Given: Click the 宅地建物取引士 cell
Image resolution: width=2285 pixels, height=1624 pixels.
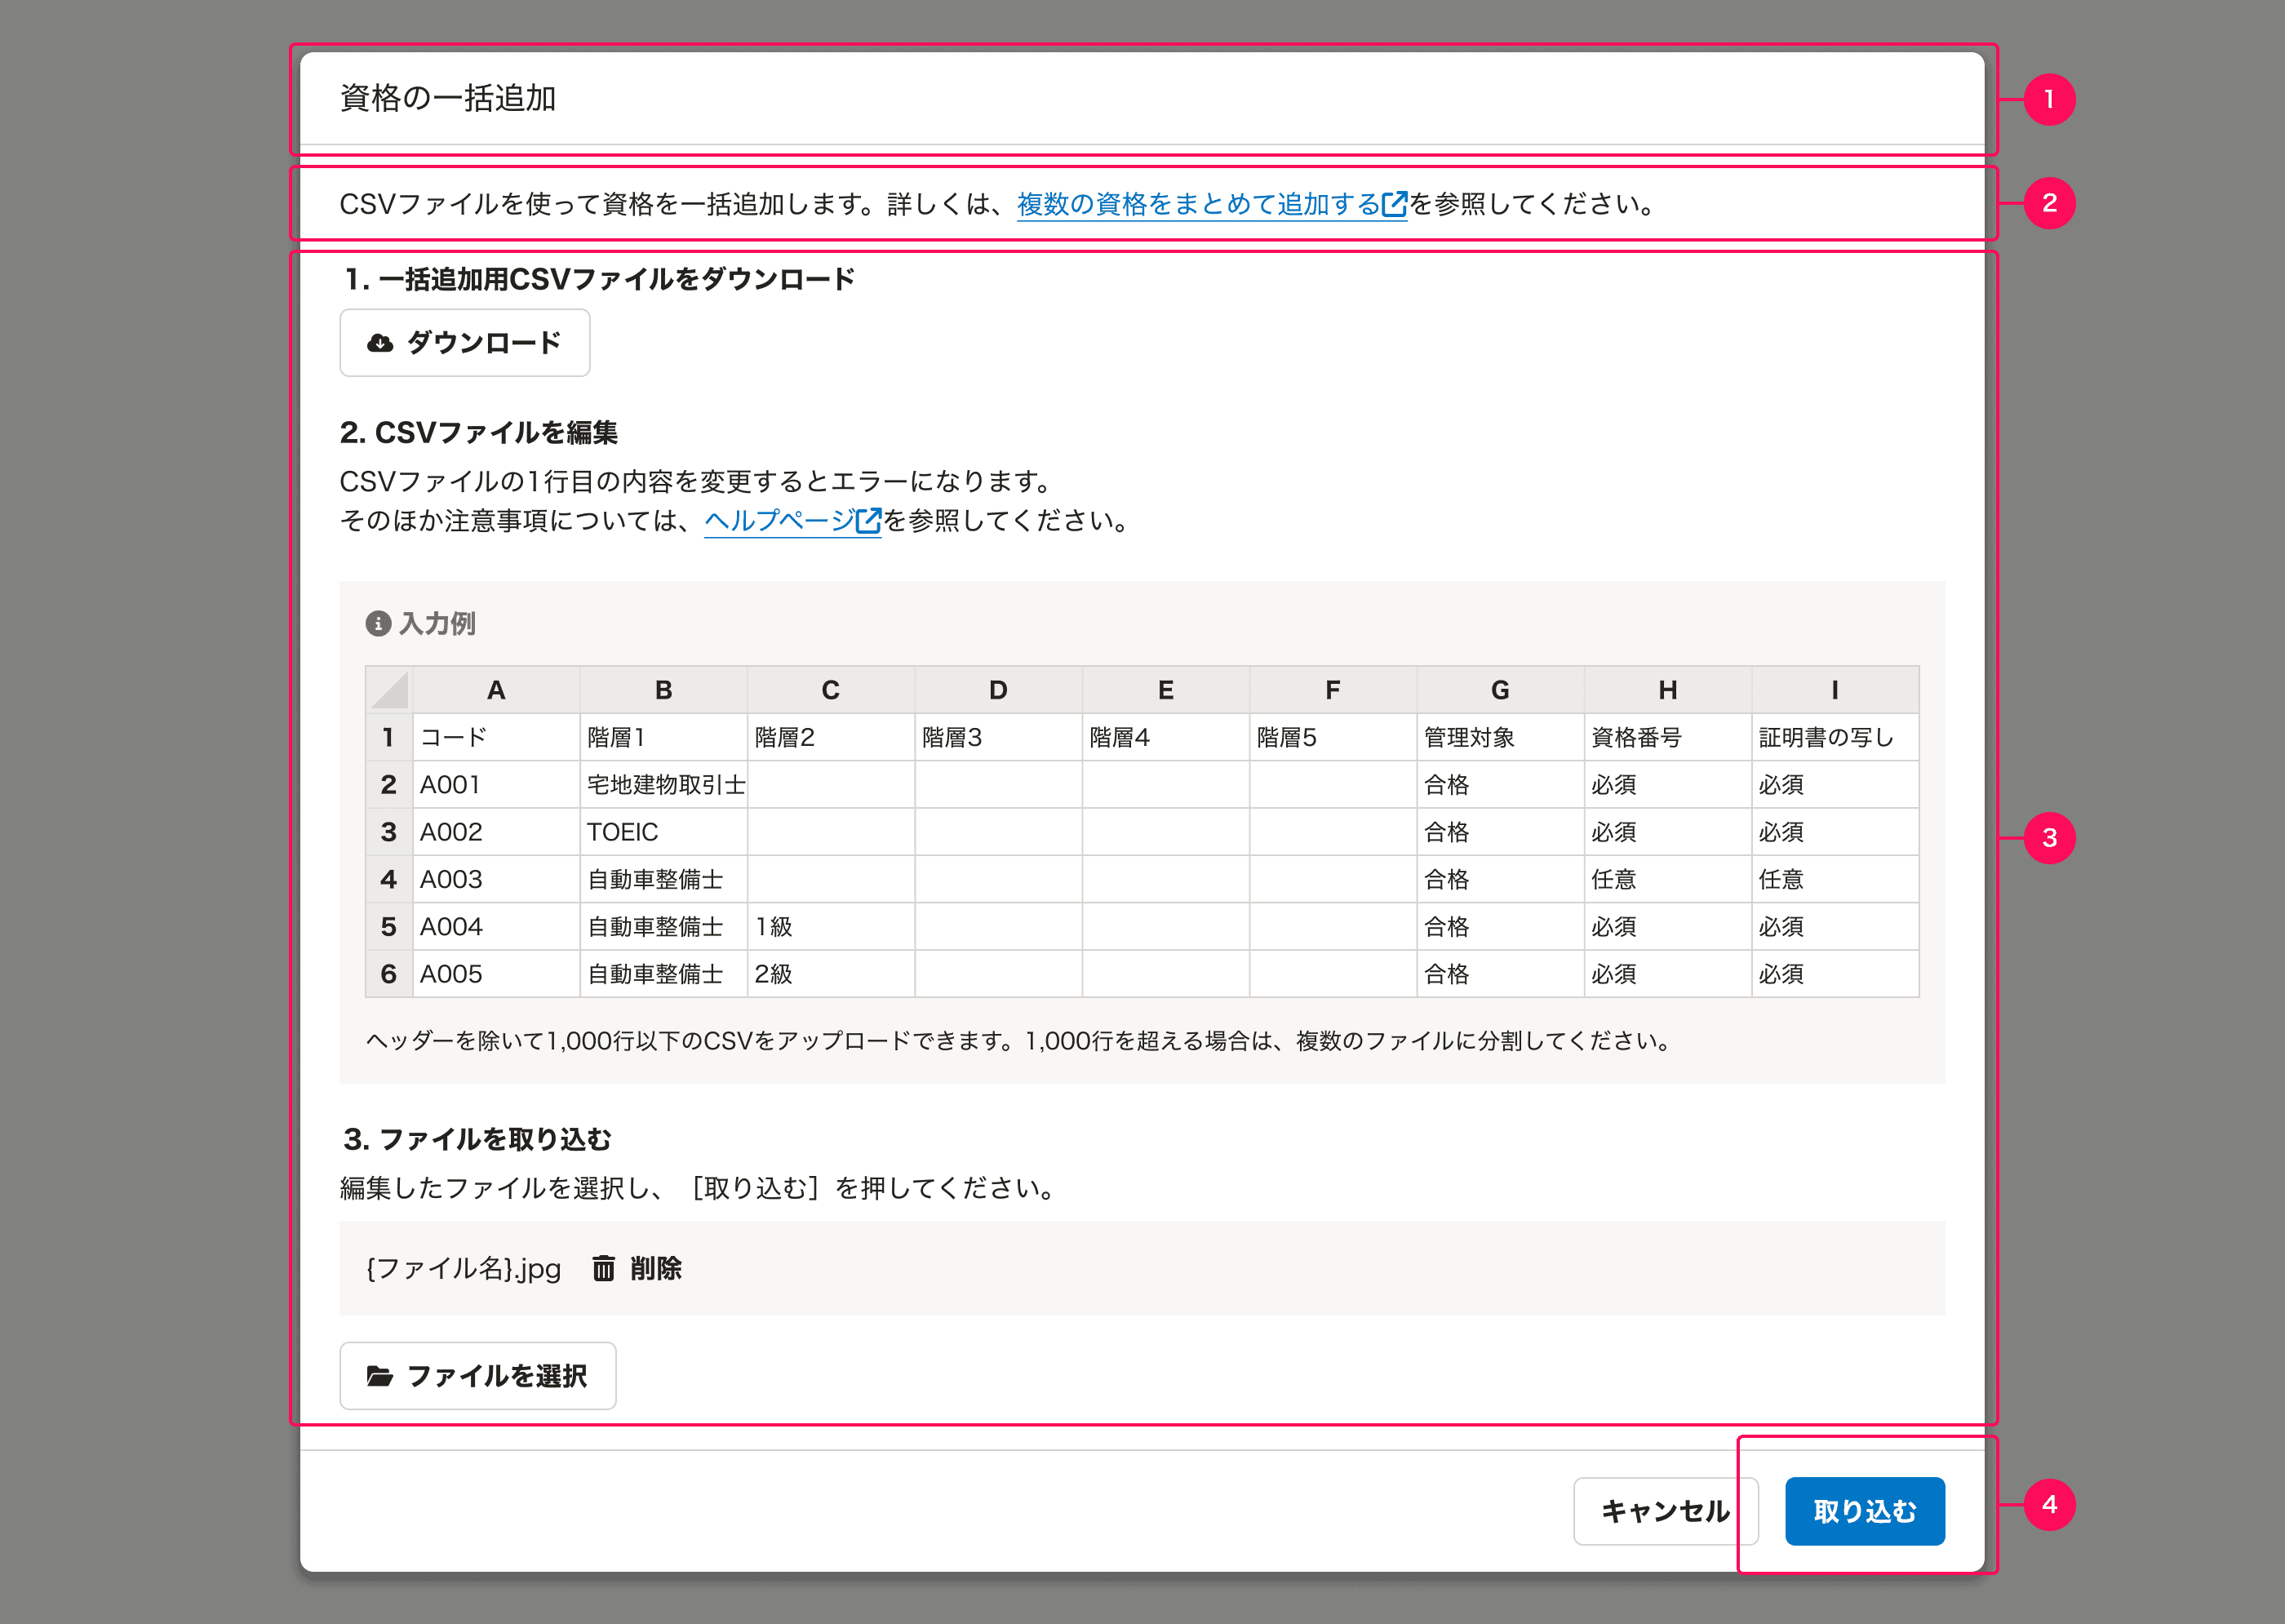Looking at the screenshot, I should point(664,785).
